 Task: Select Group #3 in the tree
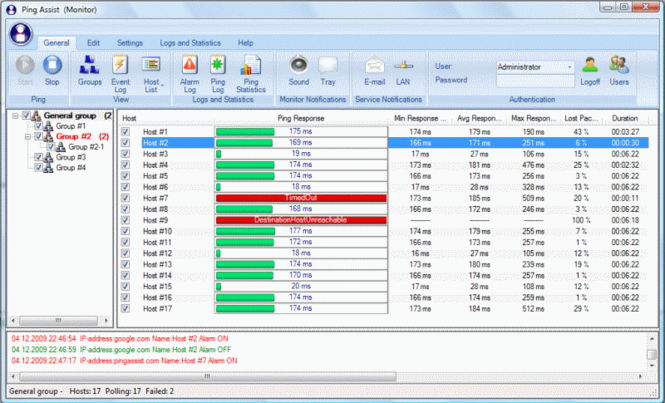click(71, 157)
